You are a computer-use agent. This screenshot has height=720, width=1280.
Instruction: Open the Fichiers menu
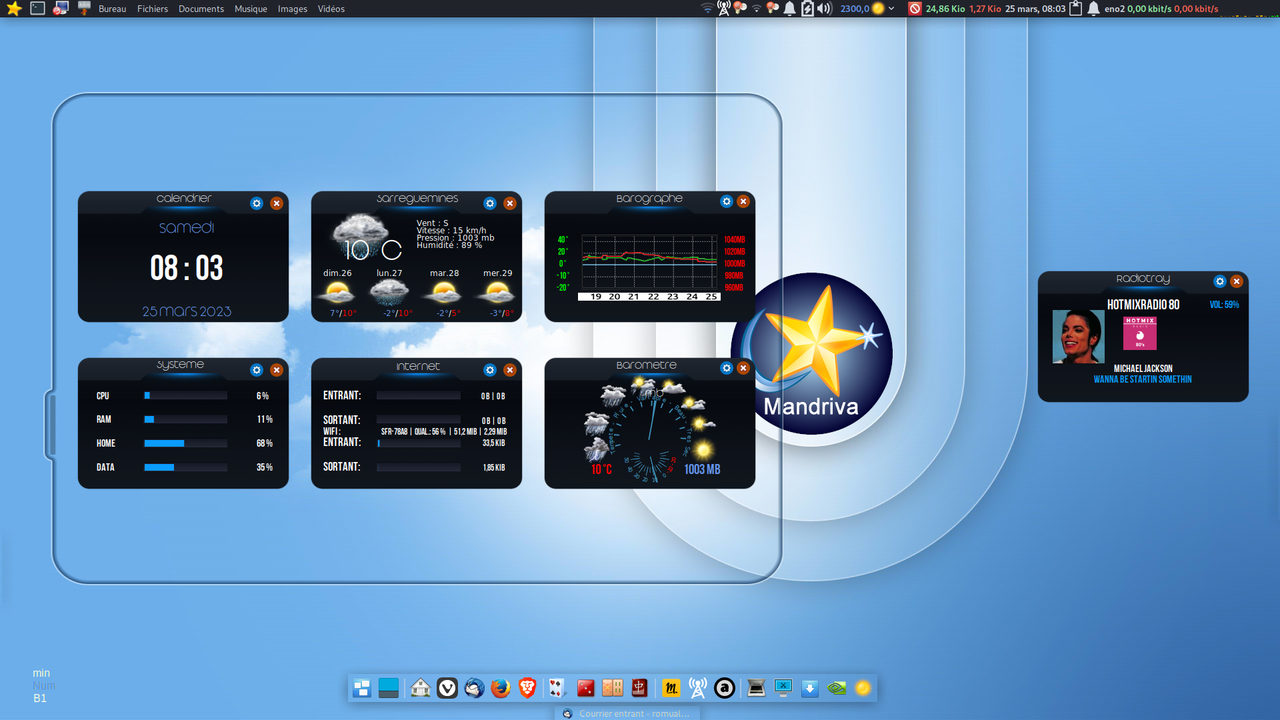[x=153, y=9]
